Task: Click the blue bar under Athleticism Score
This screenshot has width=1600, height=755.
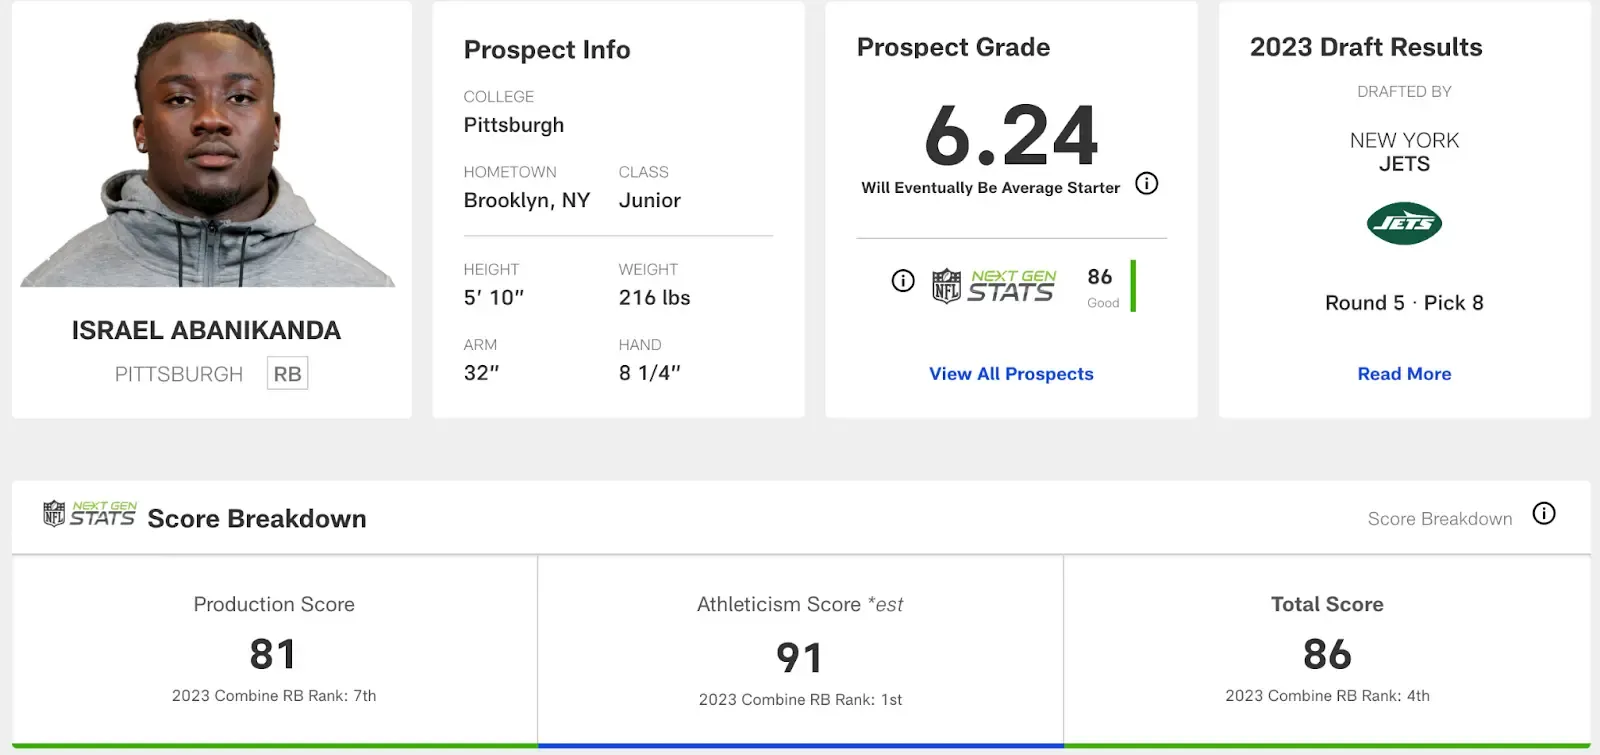Action: 800,745
